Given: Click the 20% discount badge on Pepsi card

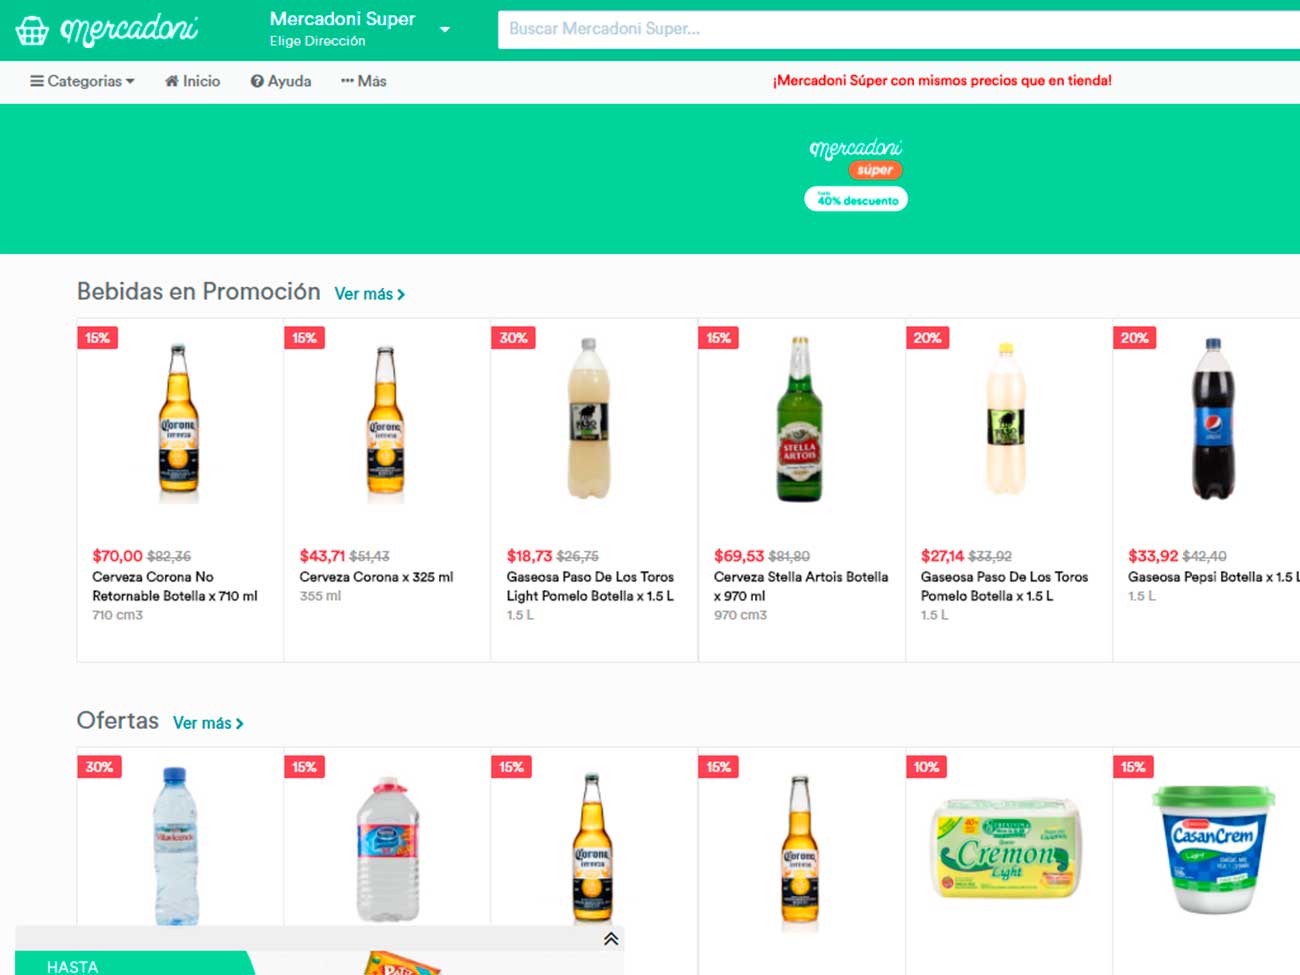Looking at the screenshot, I should tap(1135, 338).
